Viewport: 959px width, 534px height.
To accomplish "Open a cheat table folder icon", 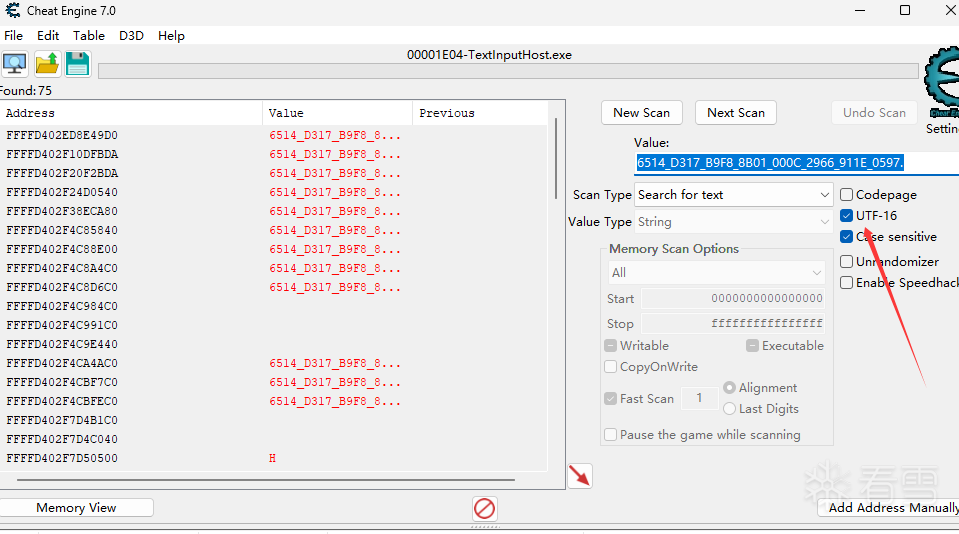I will (47, 64).
